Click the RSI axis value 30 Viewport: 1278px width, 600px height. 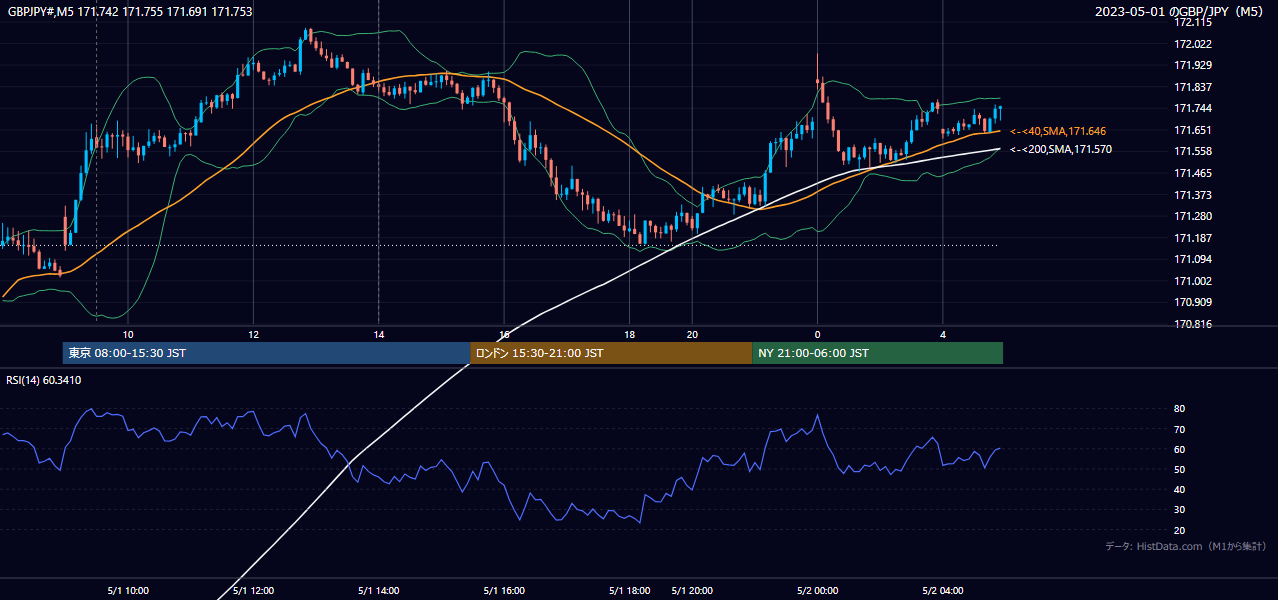(x=1179, y=510)
